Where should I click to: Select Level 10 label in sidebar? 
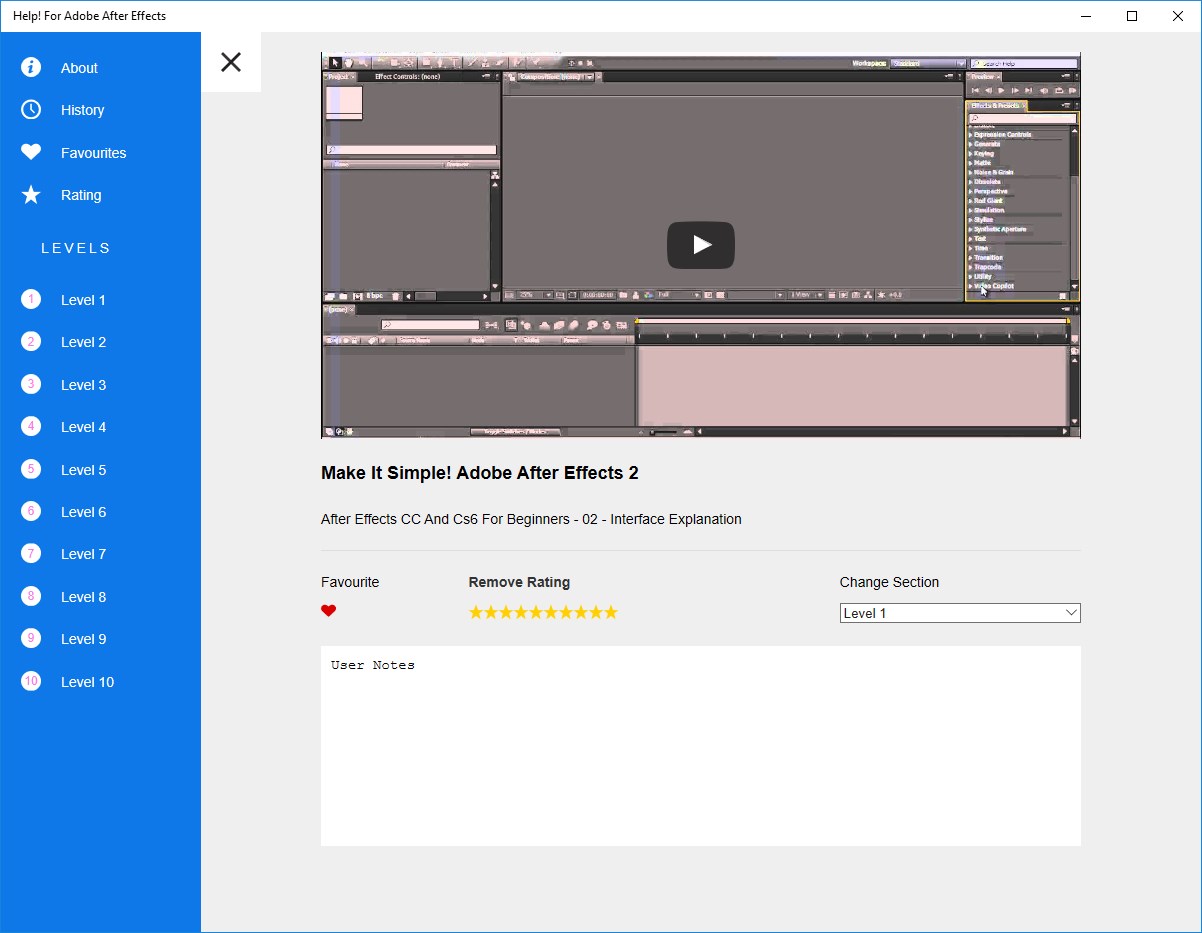pos(87,682)
